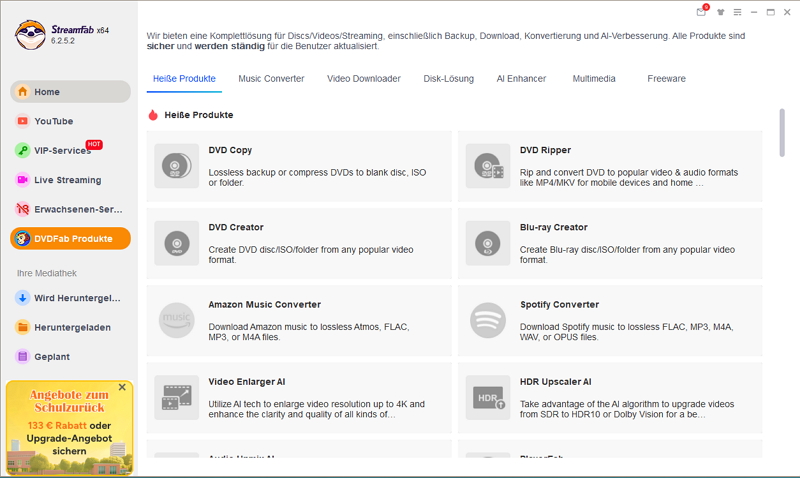800x478 pixels.
Task: Open the Home sidebar item
Action: coord(70,92)
